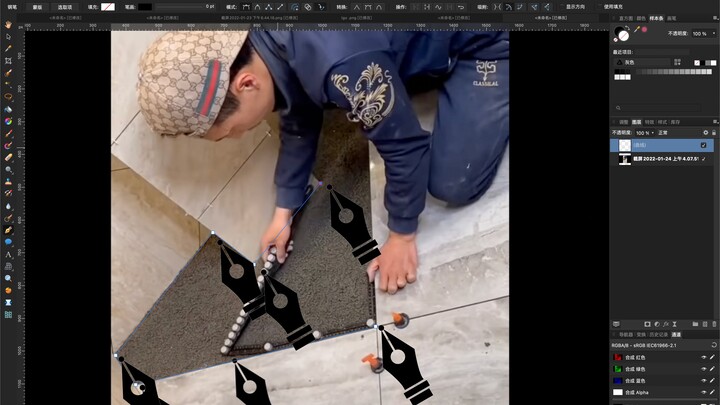Click the lock layer icon

(x=714, y=132)
